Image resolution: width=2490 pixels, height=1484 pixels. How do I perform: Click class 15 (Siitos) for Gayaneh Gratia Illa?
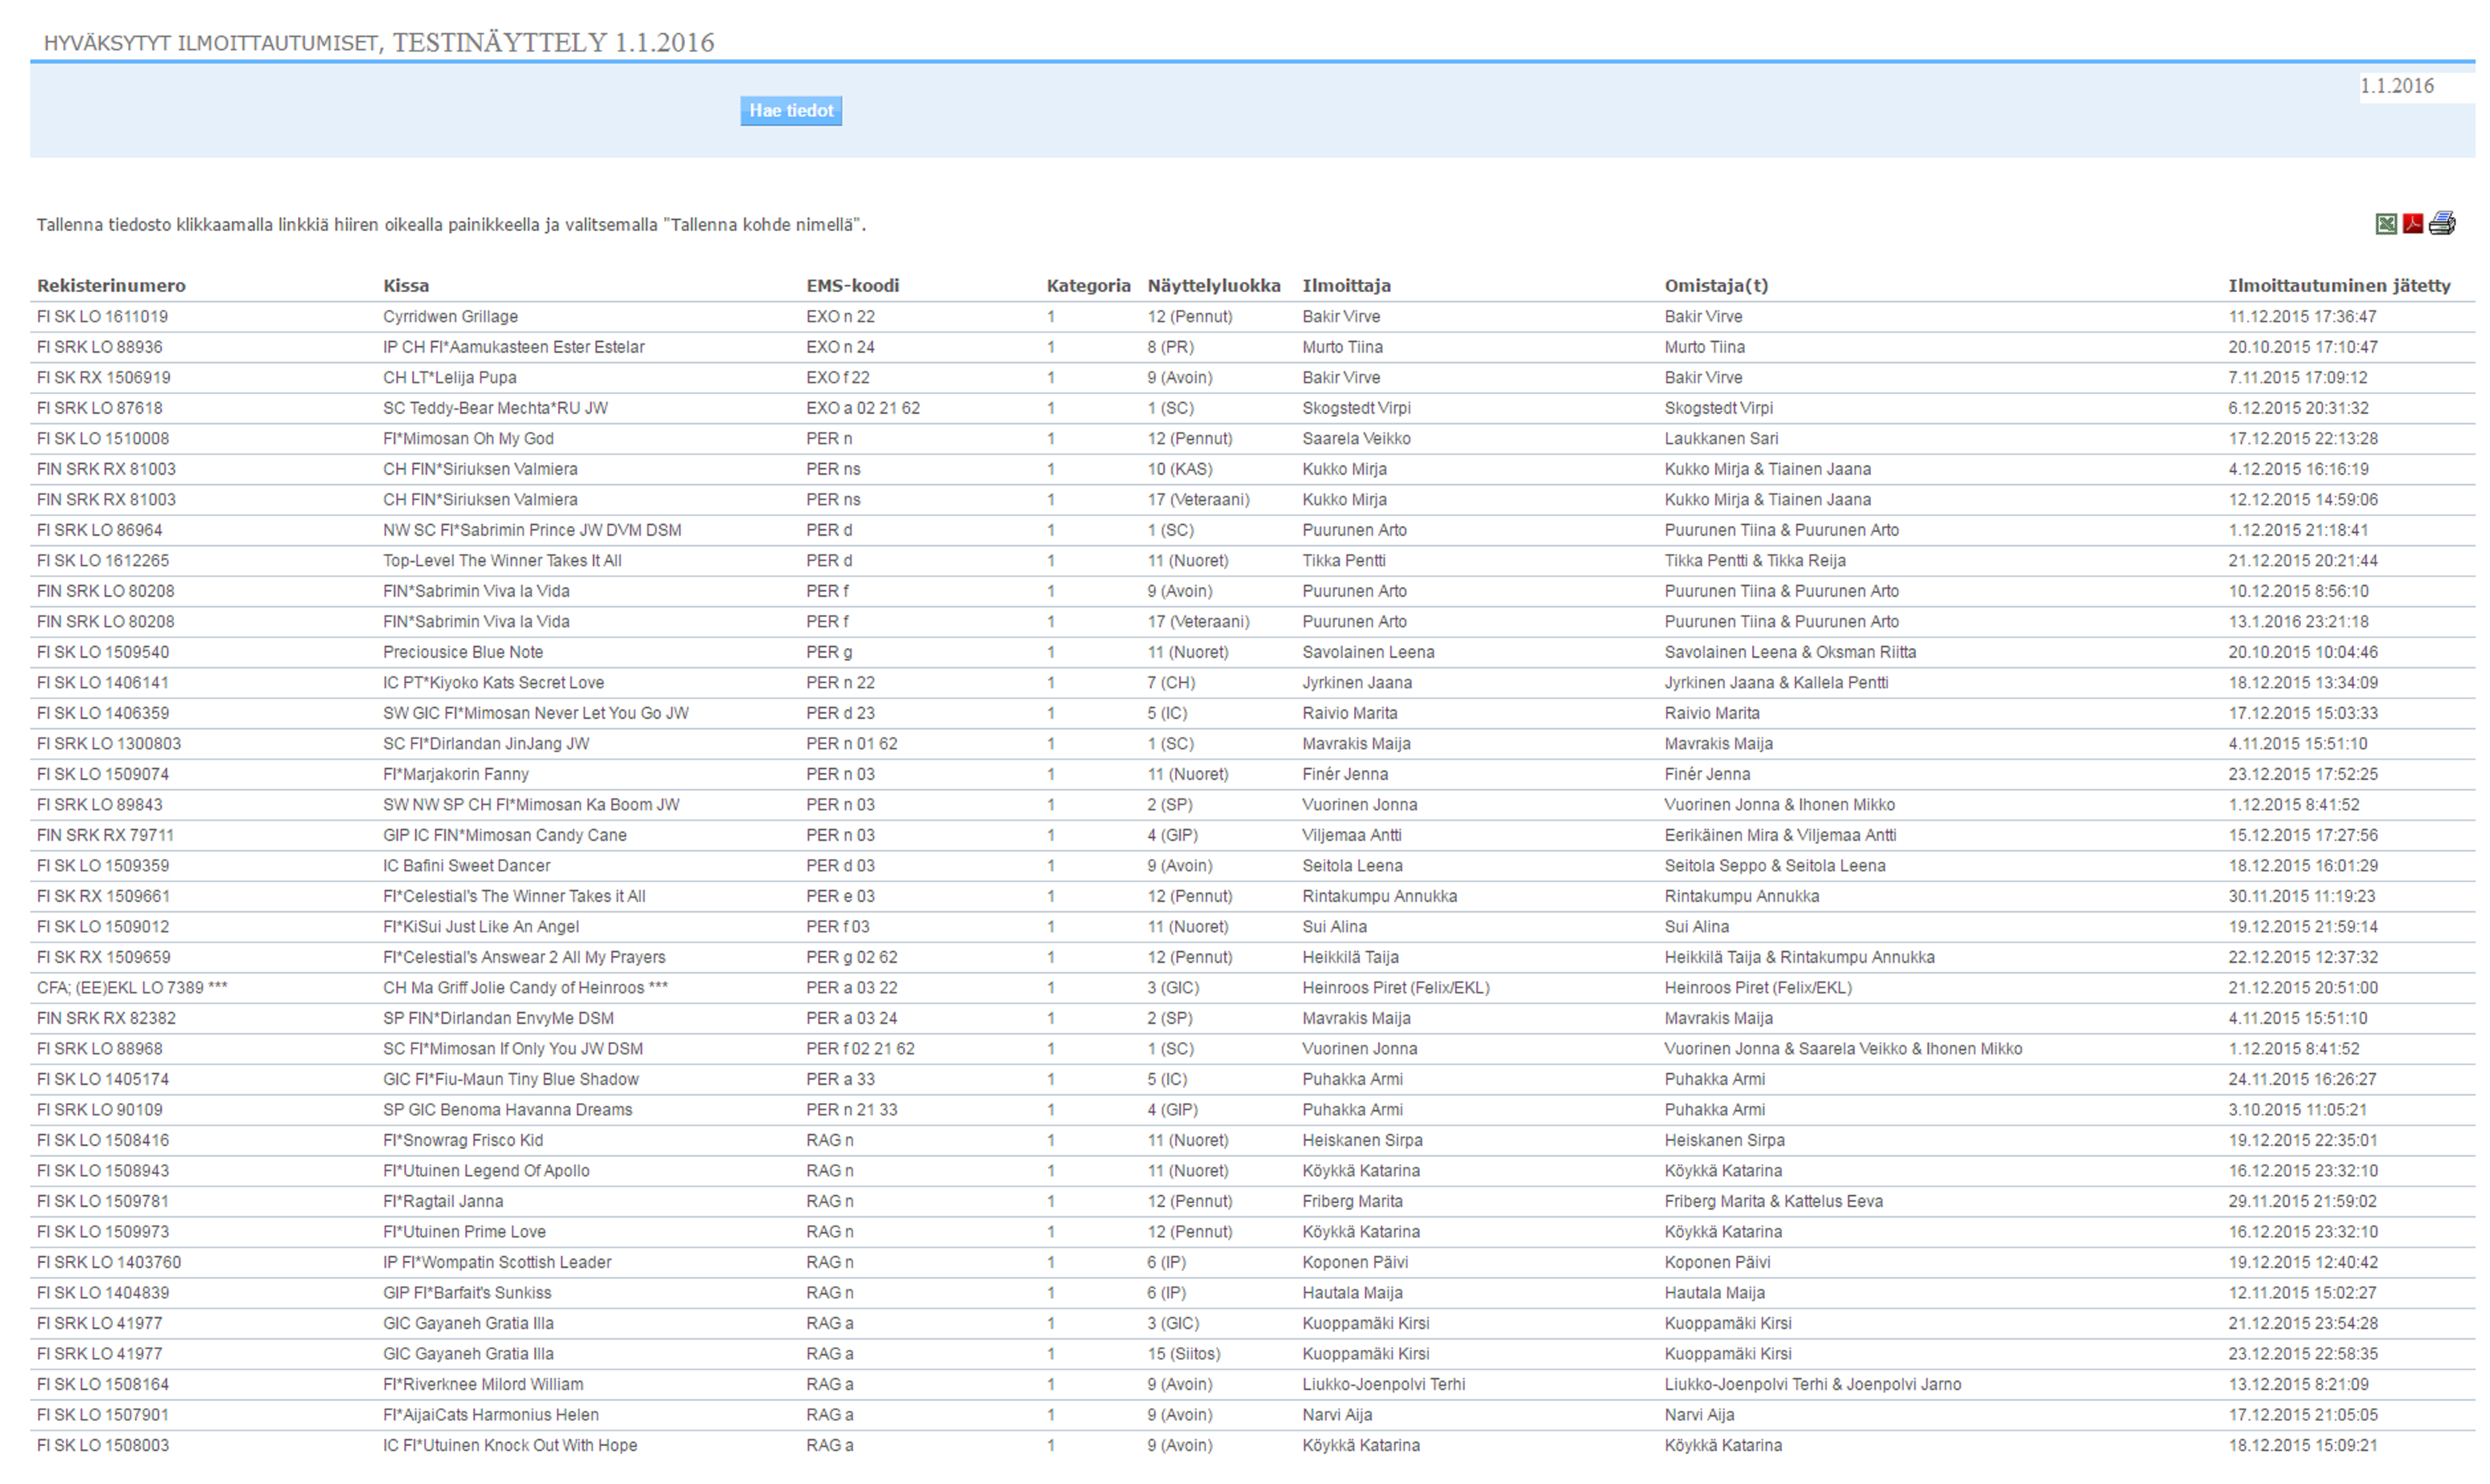point(1183,1354)
